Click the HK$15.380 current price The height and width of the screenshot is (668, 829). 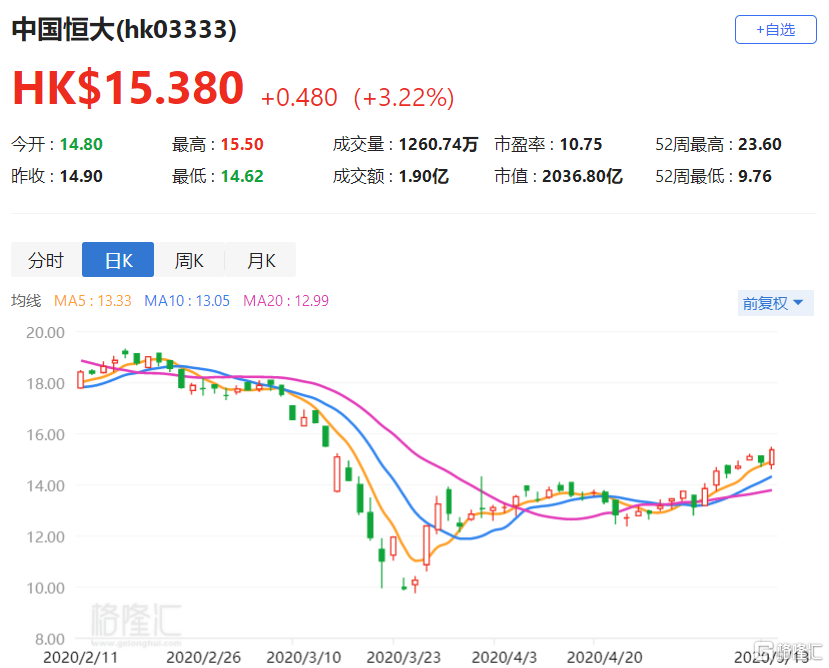[128, 88]
